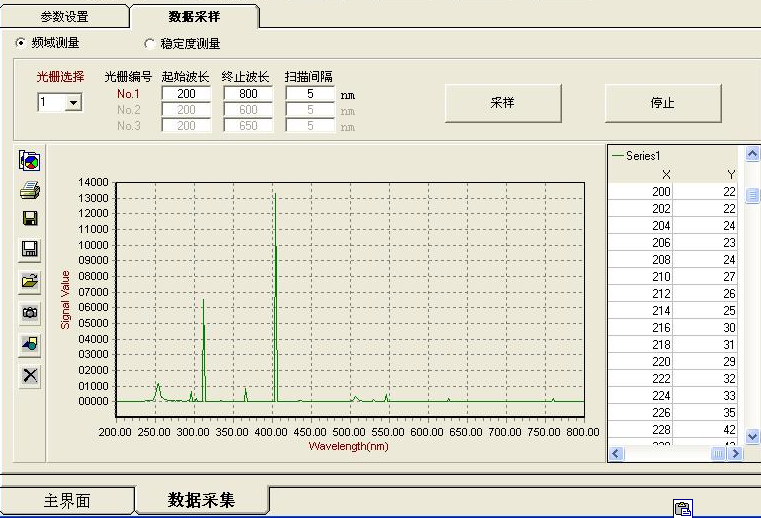This screenshot has width=761, height=518.
Task: Select the 稳定度测量 radio button
Action: coord(150,44)
